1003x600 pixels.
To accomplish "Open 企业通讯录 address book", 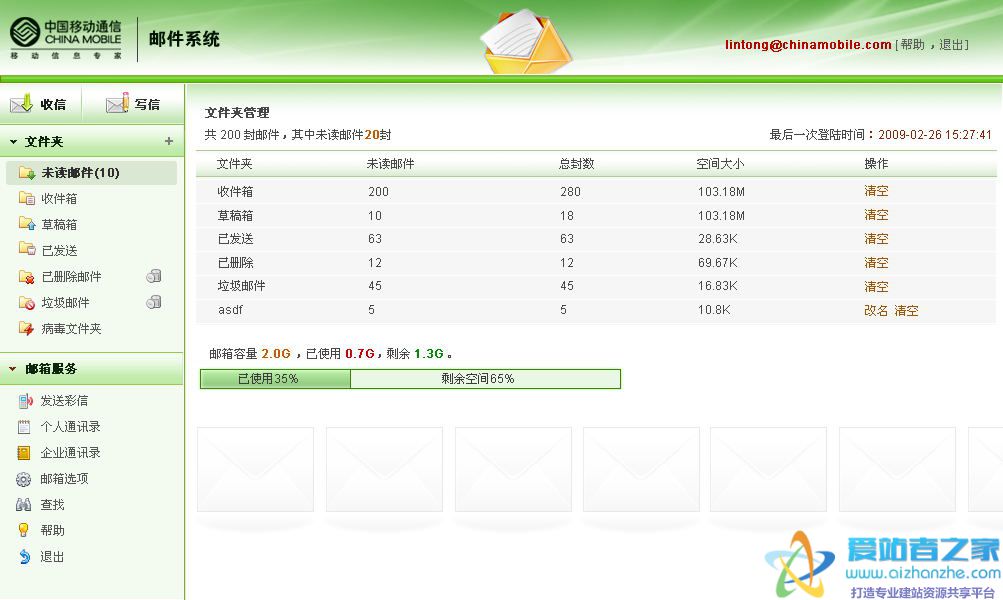I will tap(70, 453).
